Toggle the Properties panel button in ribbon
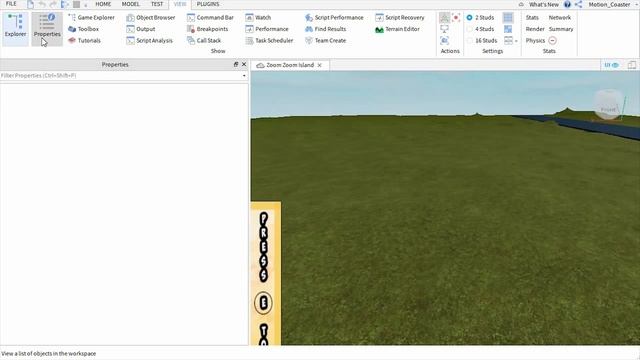 point(47,28)
